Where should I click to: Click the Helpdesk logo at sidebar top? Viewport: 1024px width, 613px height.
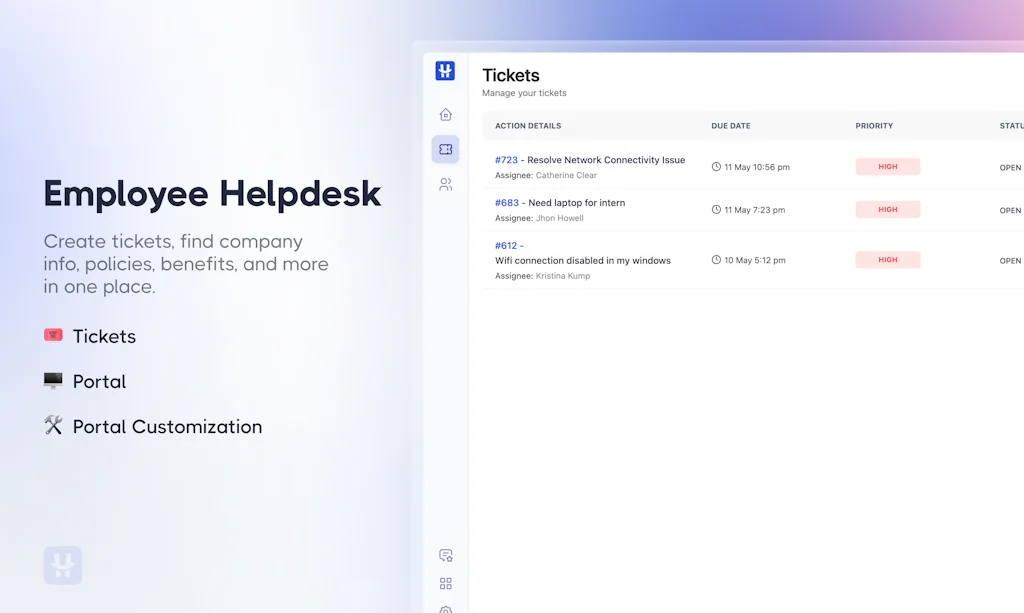(x=445, y=70)
